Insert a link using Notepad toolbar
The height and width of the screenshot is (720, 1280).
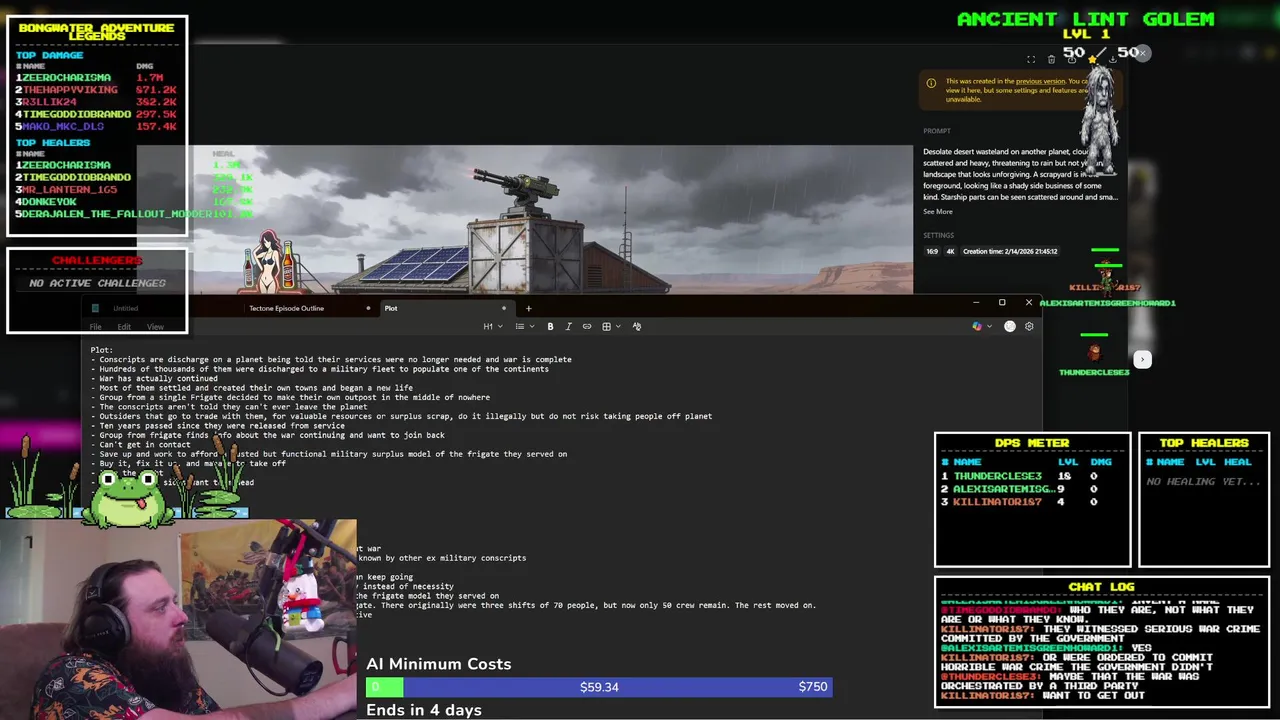(x=587, y=326)
